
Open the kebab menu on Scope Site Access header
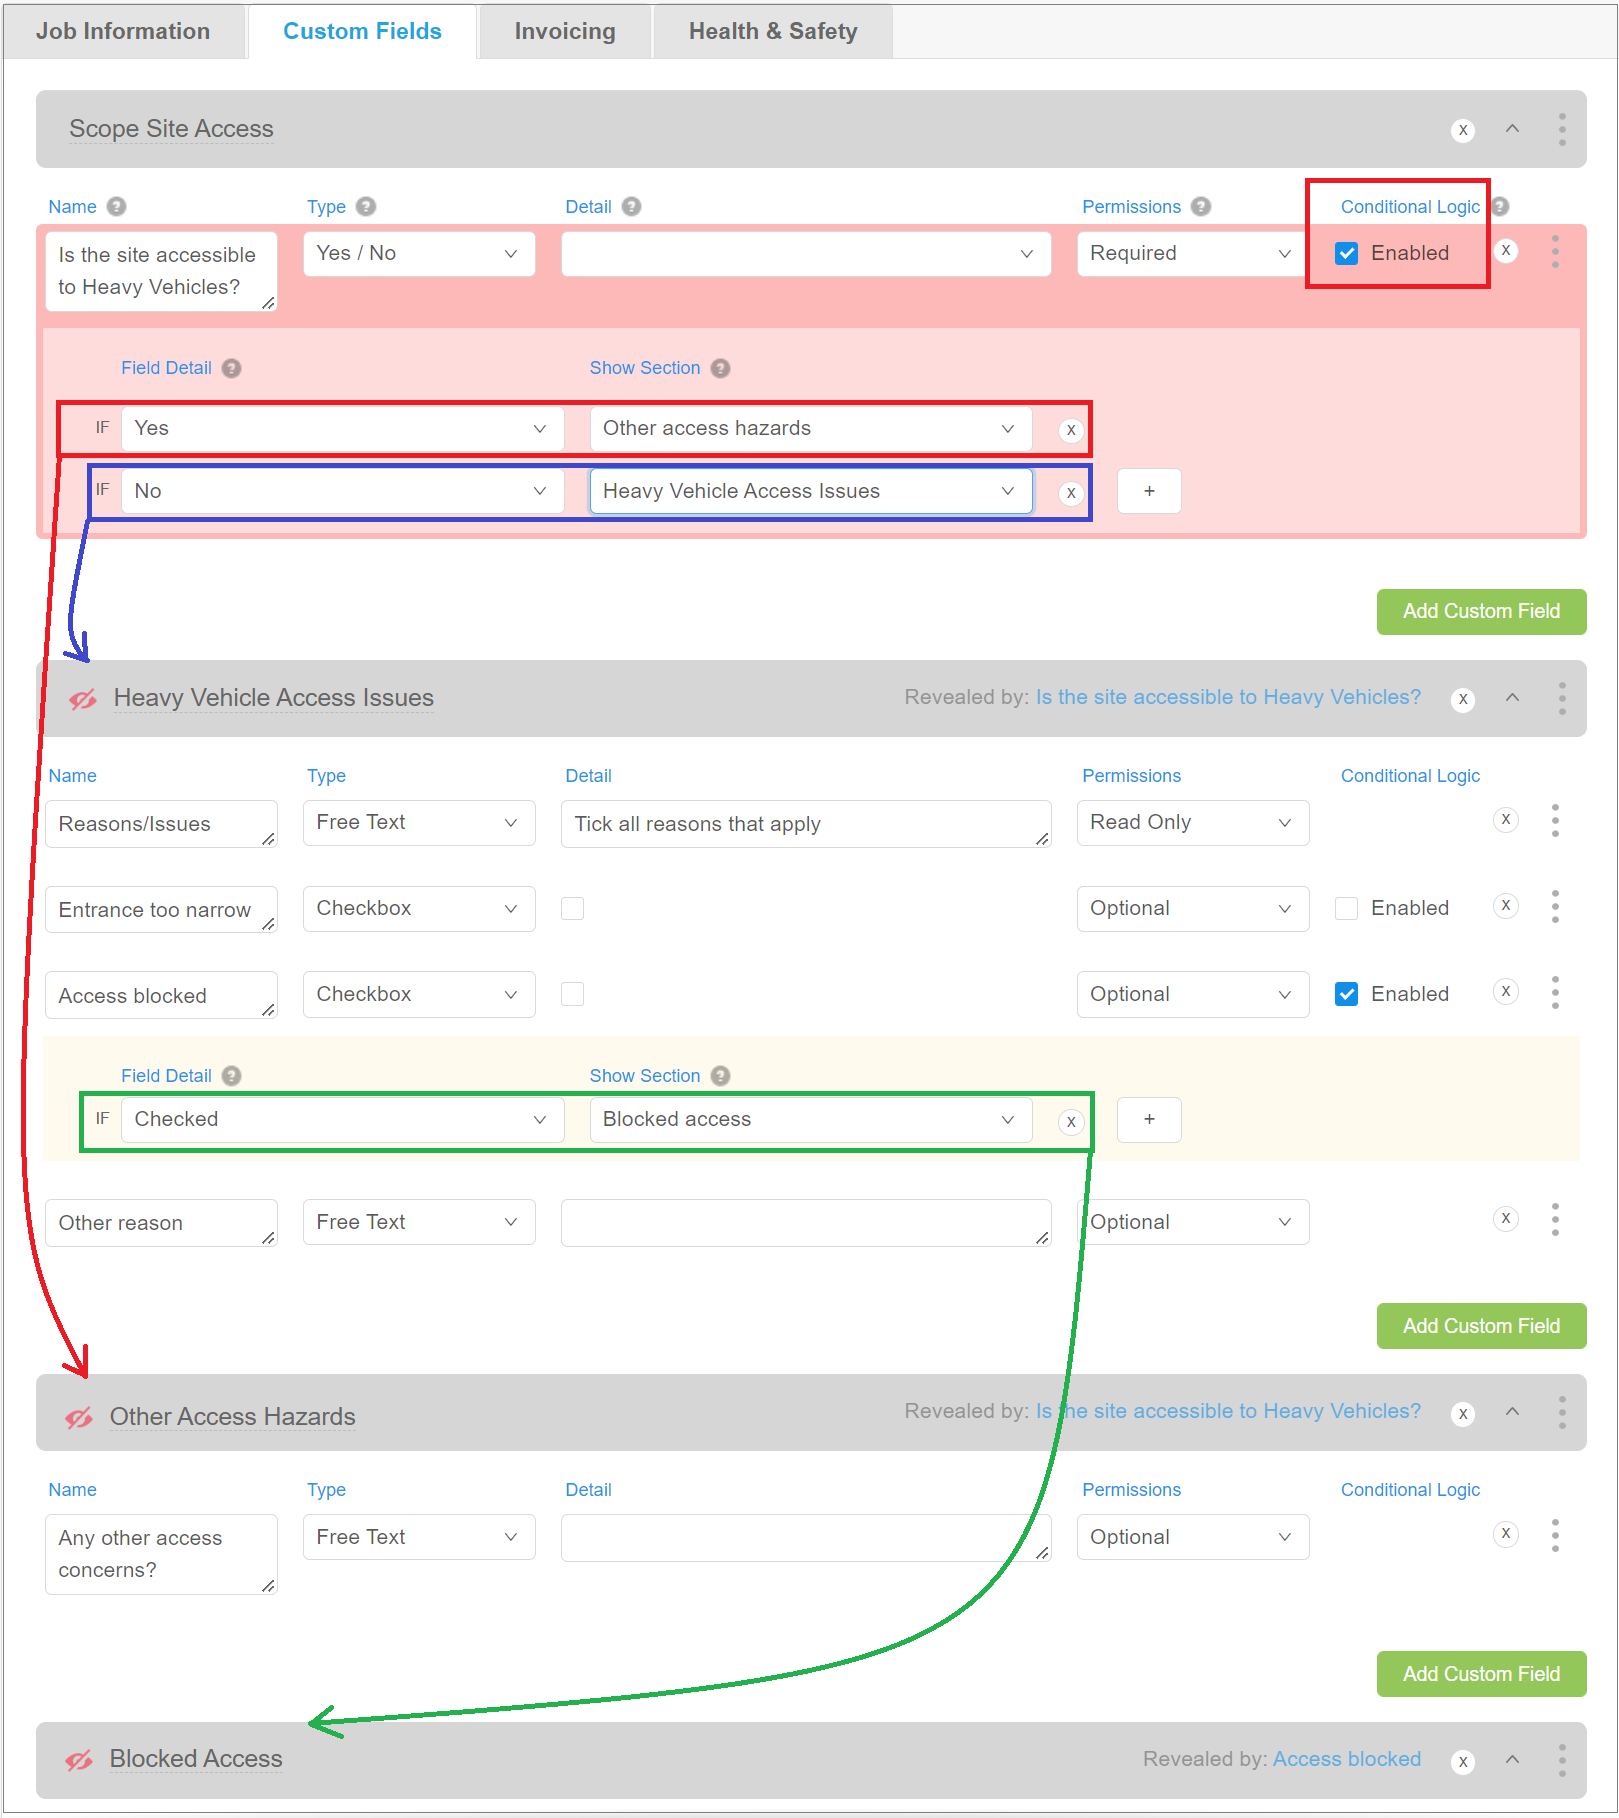(1561, 129)
